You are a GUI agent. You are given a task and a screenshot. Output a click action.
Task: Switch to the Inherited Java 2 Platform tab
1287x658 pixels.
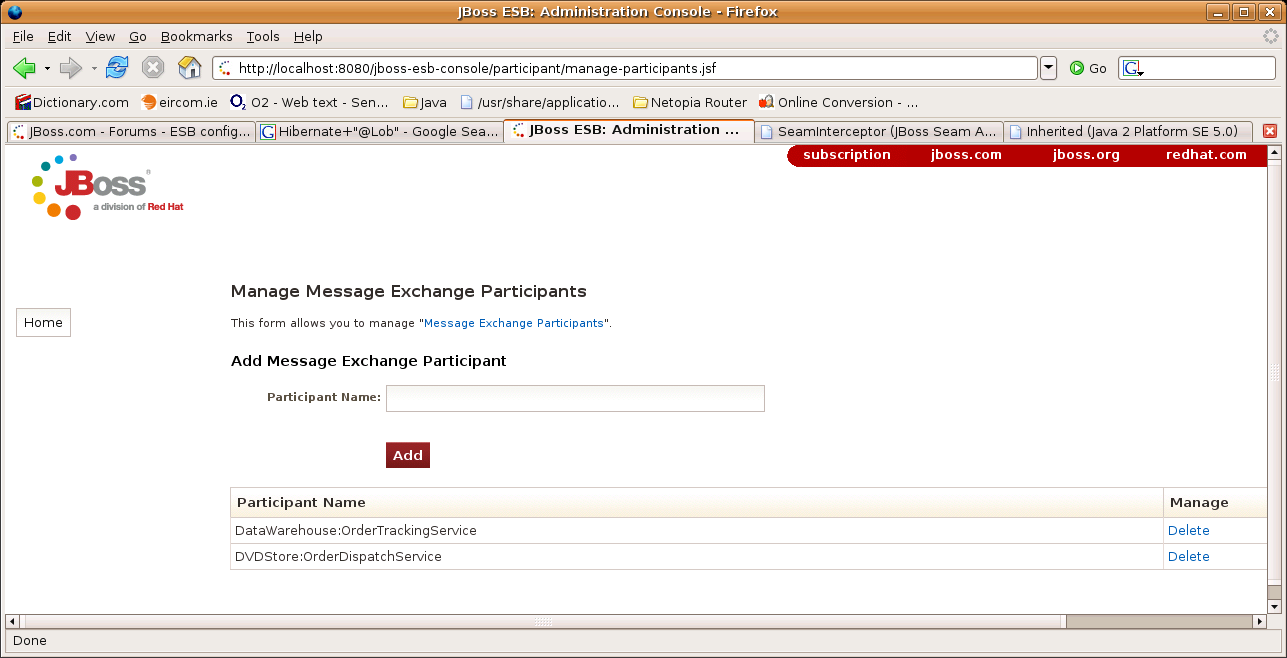point(1129,131)
